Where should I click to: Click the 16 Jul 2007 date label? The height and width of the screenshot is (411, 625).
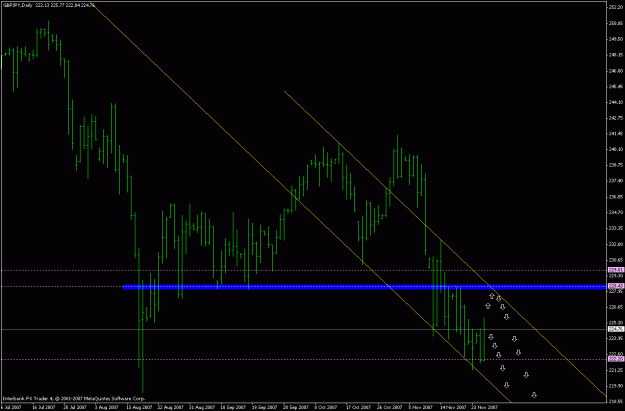click(43, 407)
